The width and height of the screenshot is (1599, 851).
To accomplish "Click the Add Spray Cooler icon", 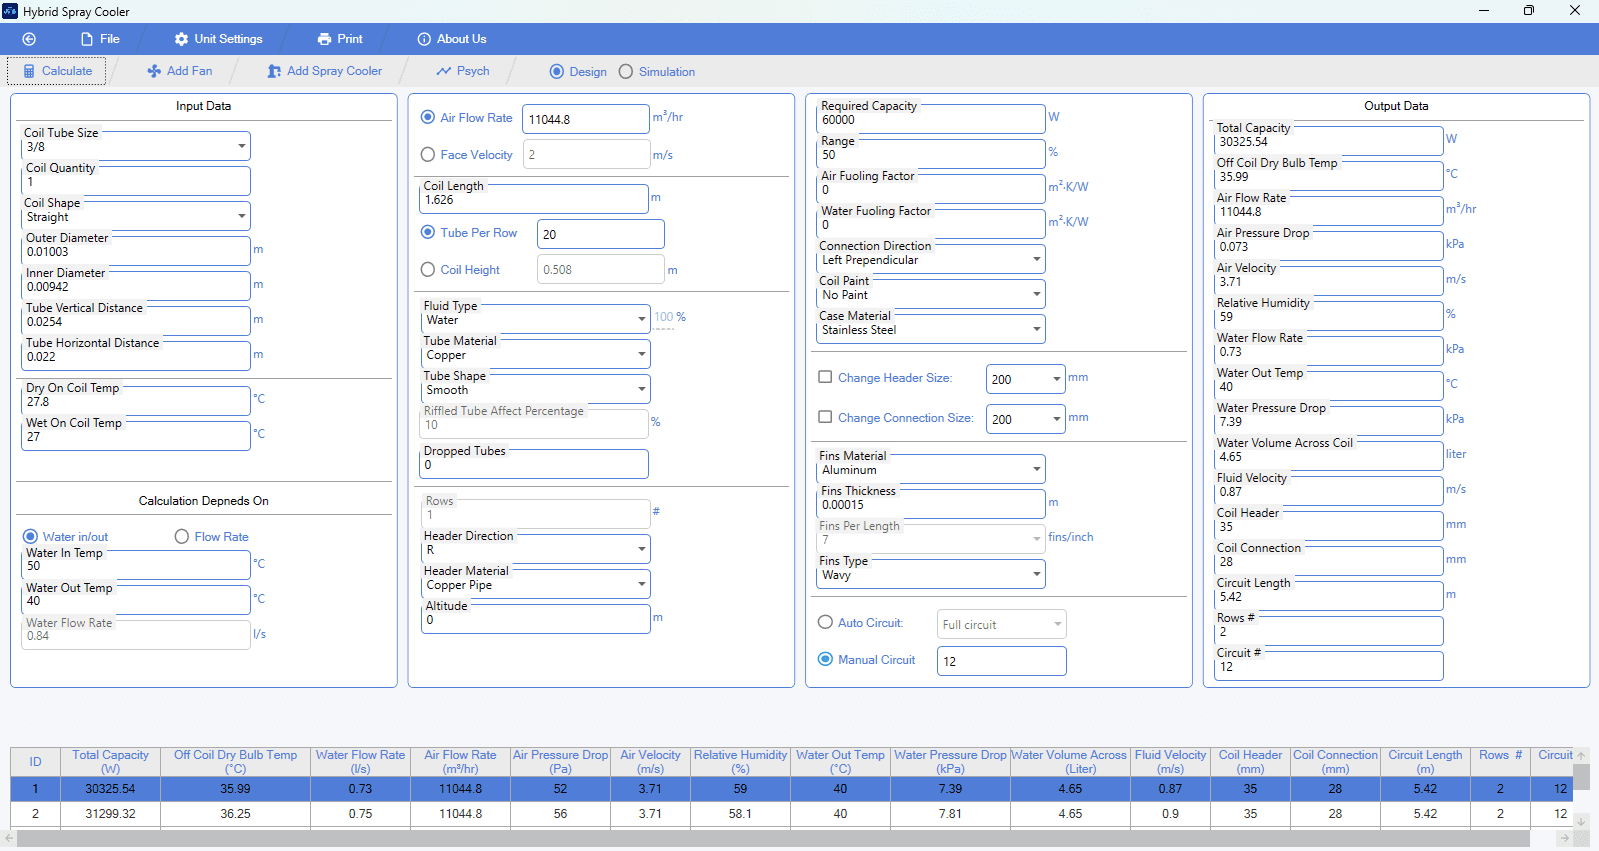I will [274, 71].
